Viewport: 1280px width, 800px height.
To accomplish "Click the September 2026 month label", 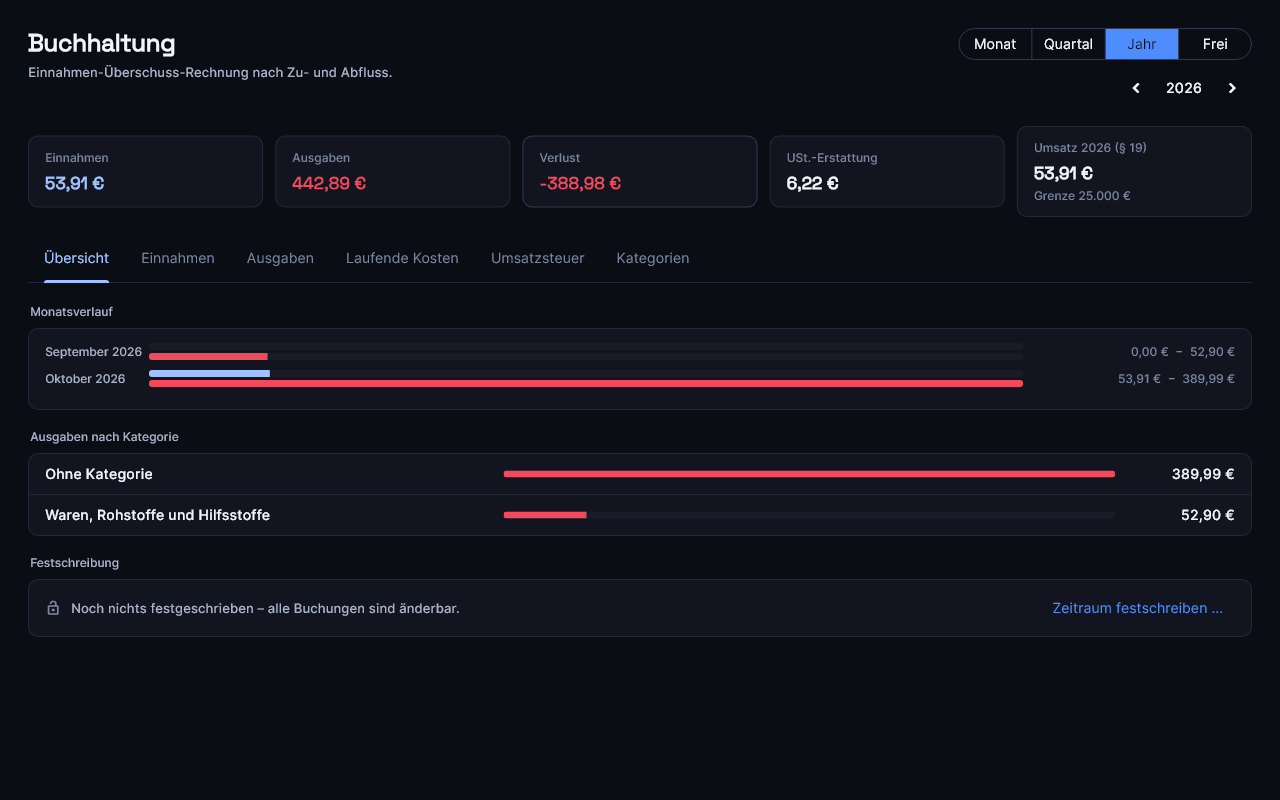I will tap(93, 352).
